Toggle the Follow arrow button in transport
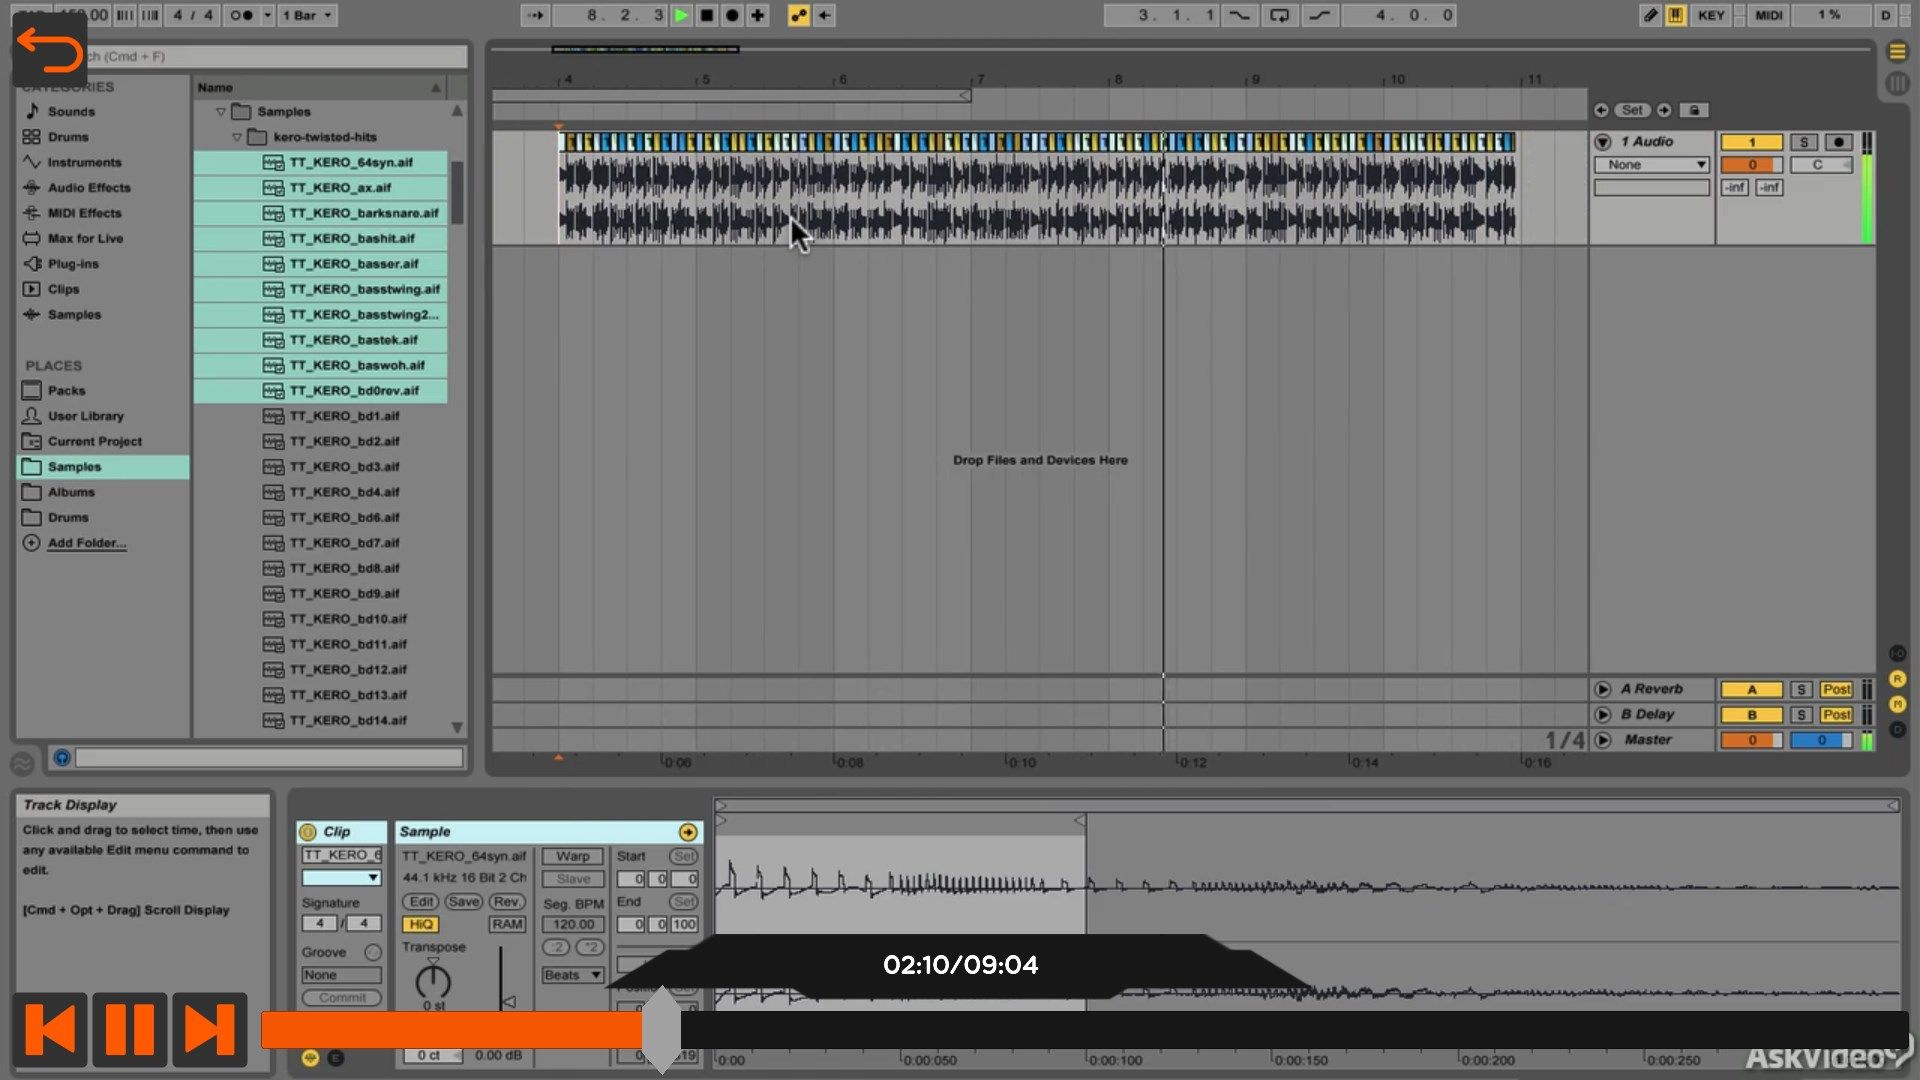Image resolution: width=1920 pixels, height=1080 pixels. pos(535,15)
